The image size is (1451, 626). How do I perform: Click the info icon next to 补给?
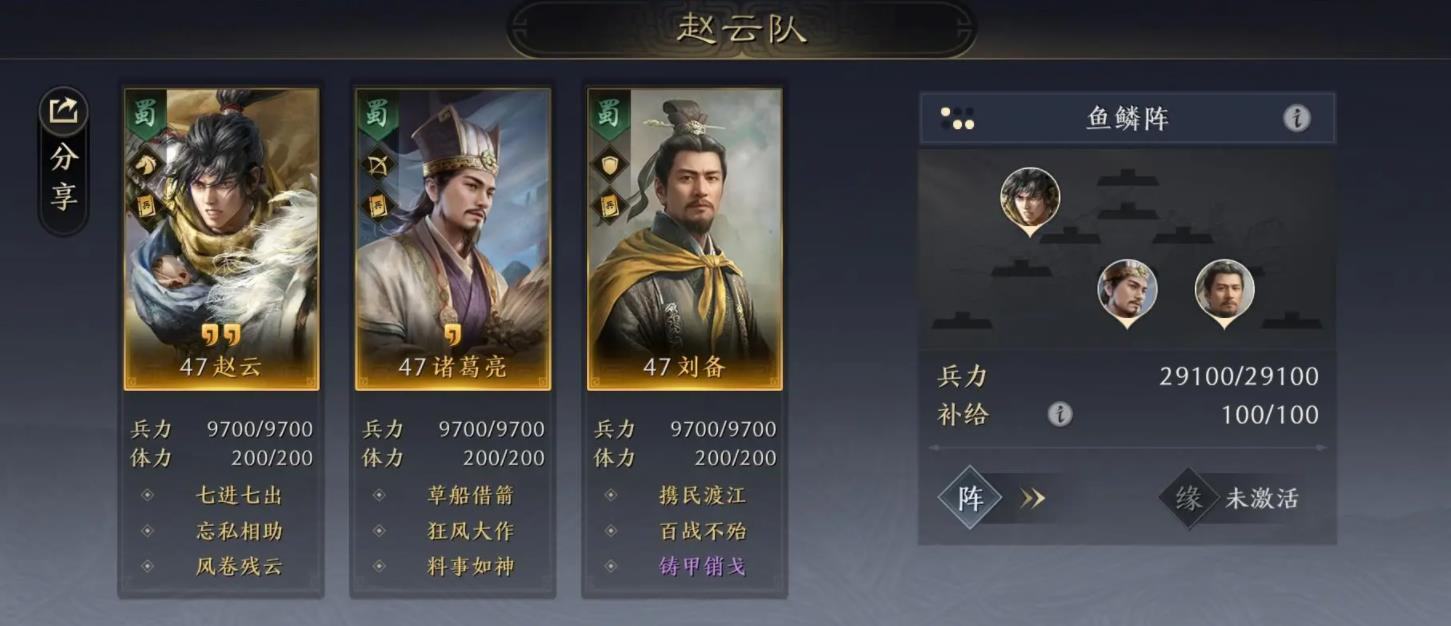(1060, 414)
